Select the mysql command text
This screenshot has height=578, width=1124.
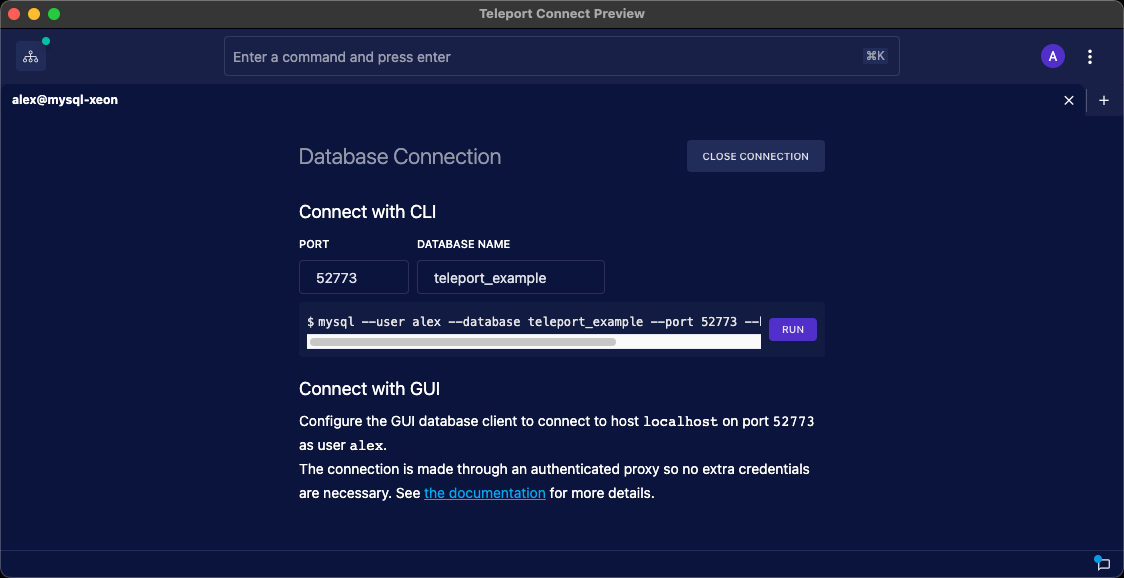click(x=530, y=321)
